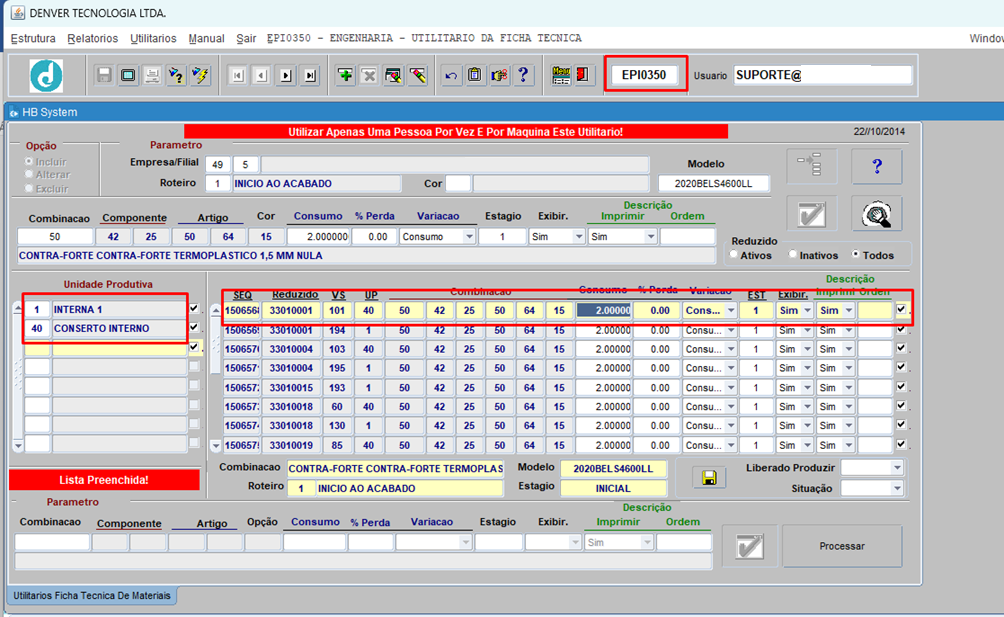
Task: Click the Save diskette toolbar icon
Action: pyautogui.click(x=104, y=76)
